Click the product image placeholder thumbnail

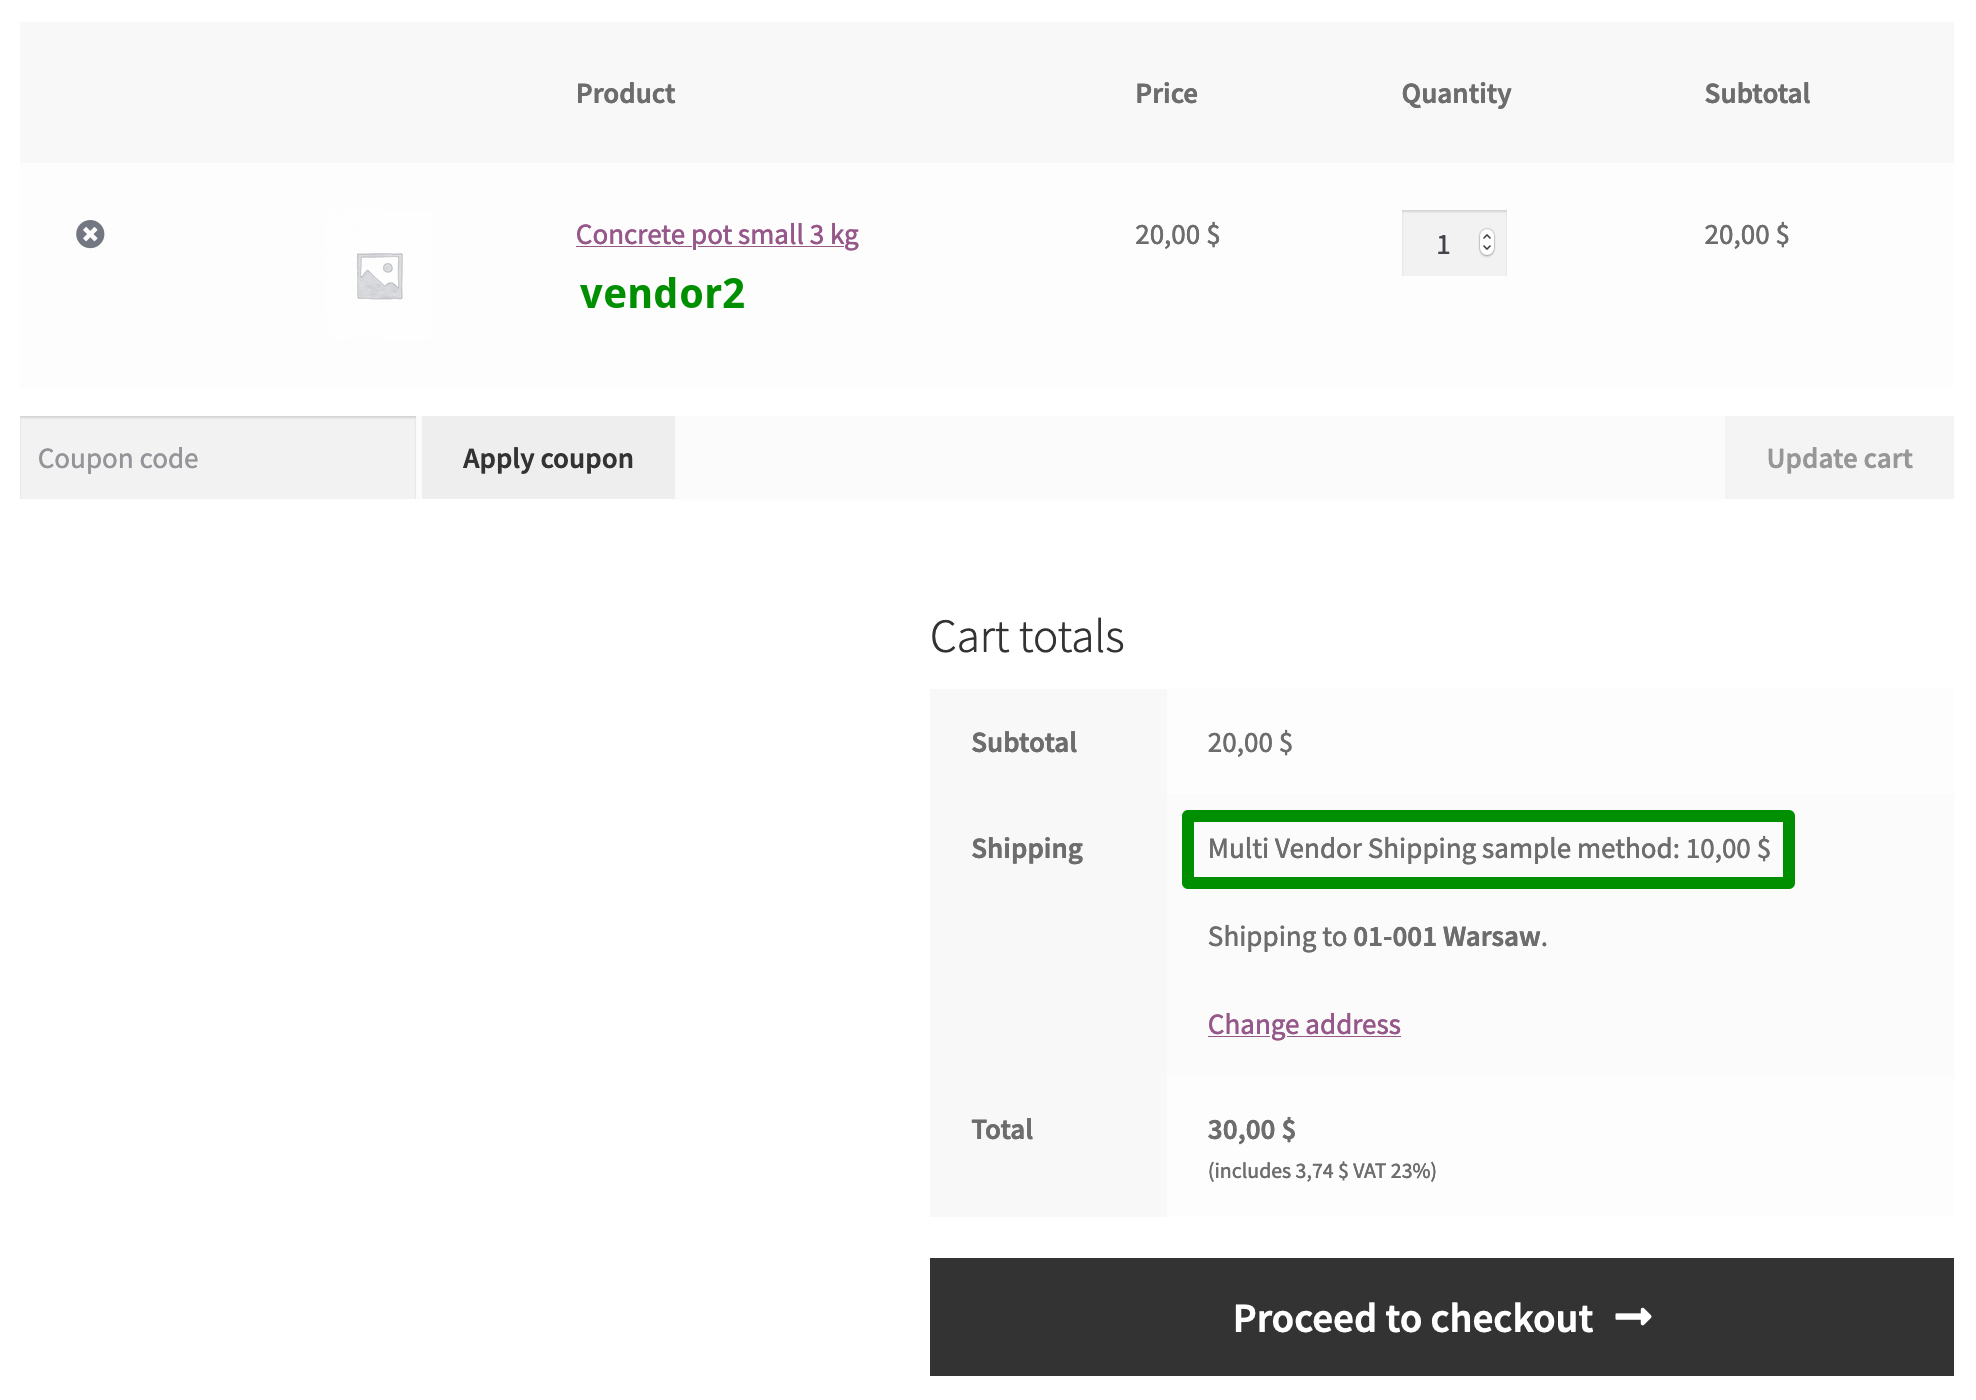point(380,275)
